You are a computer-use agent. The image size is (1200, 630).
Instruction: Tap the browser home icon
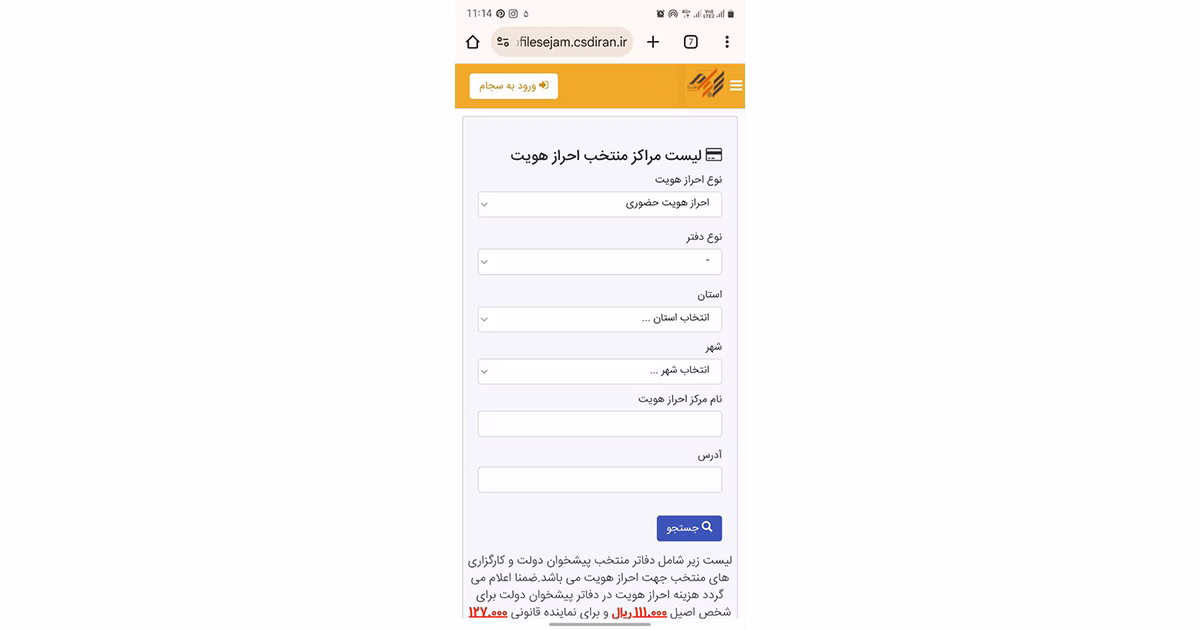[x=473, y=42]
